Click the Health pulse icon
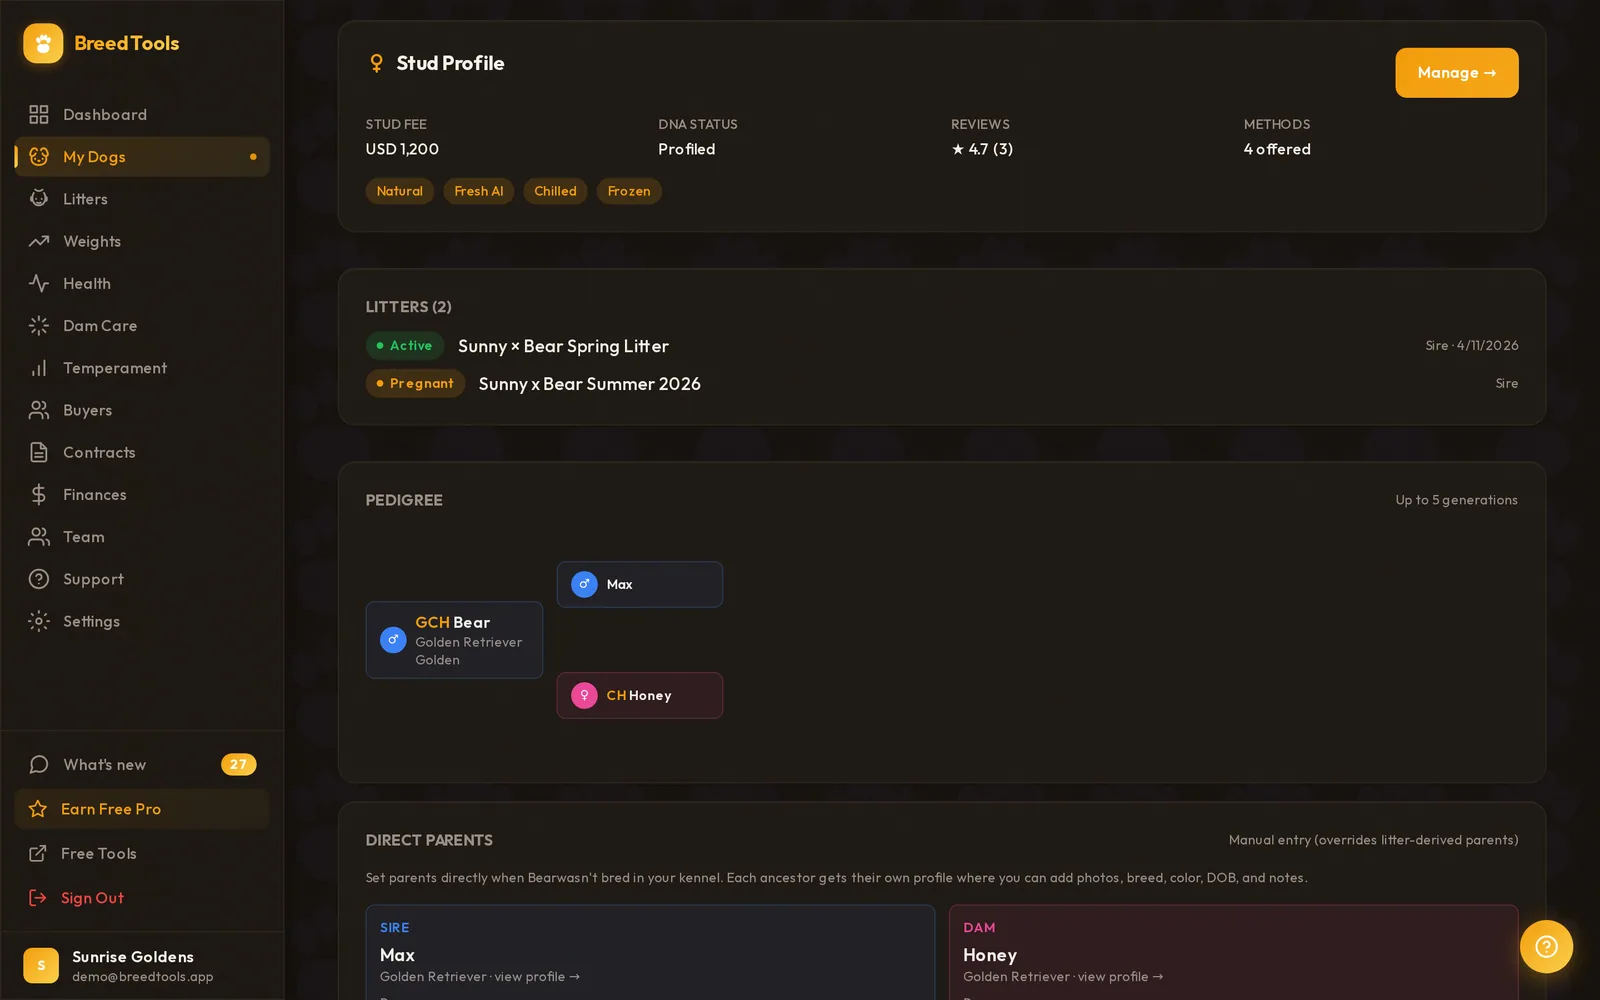Viewport: 1600px width, 1000px height. tap(39, 283)
